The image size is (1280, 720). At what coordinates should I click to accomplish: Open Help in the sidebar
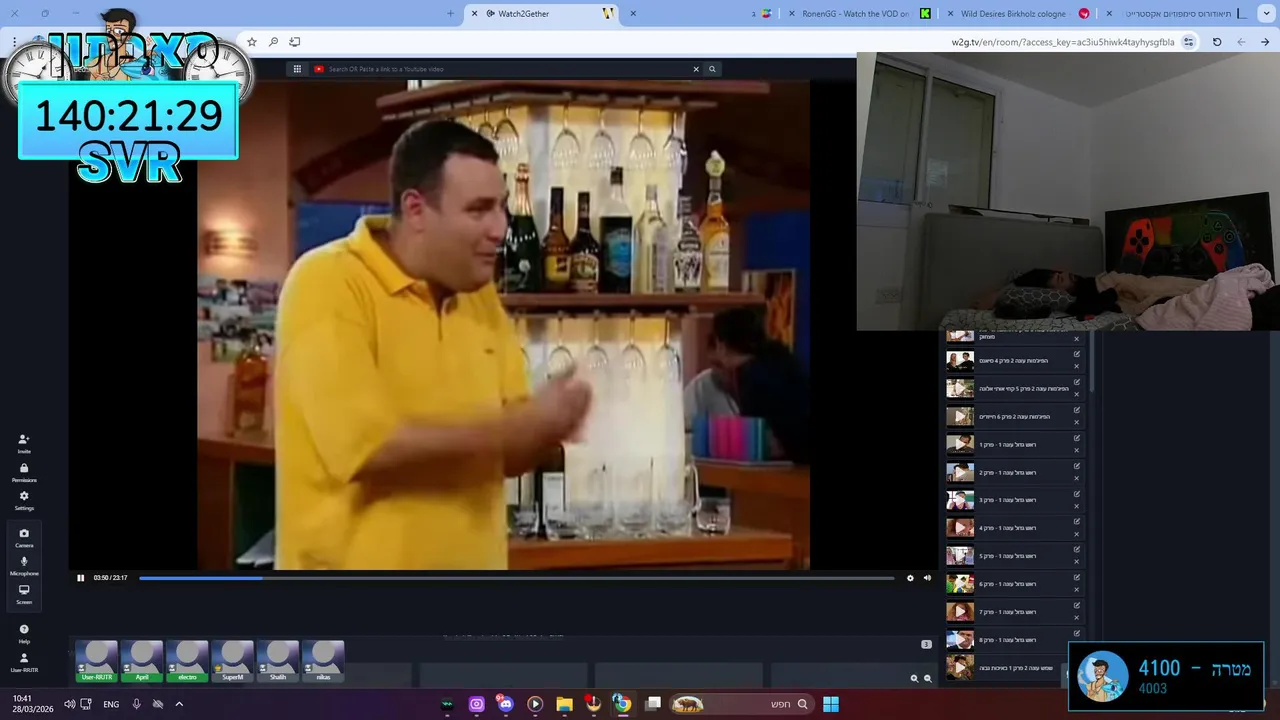tap(24, 634)
